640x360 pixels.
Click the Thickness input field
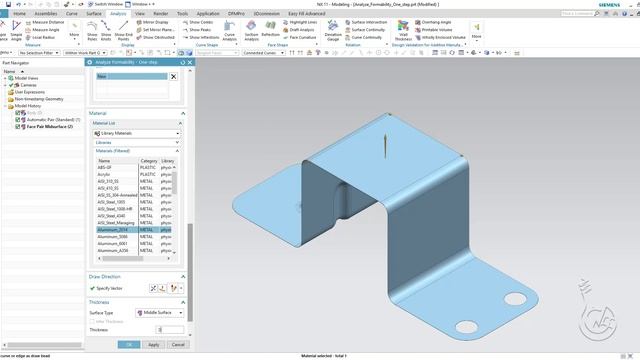170,329
